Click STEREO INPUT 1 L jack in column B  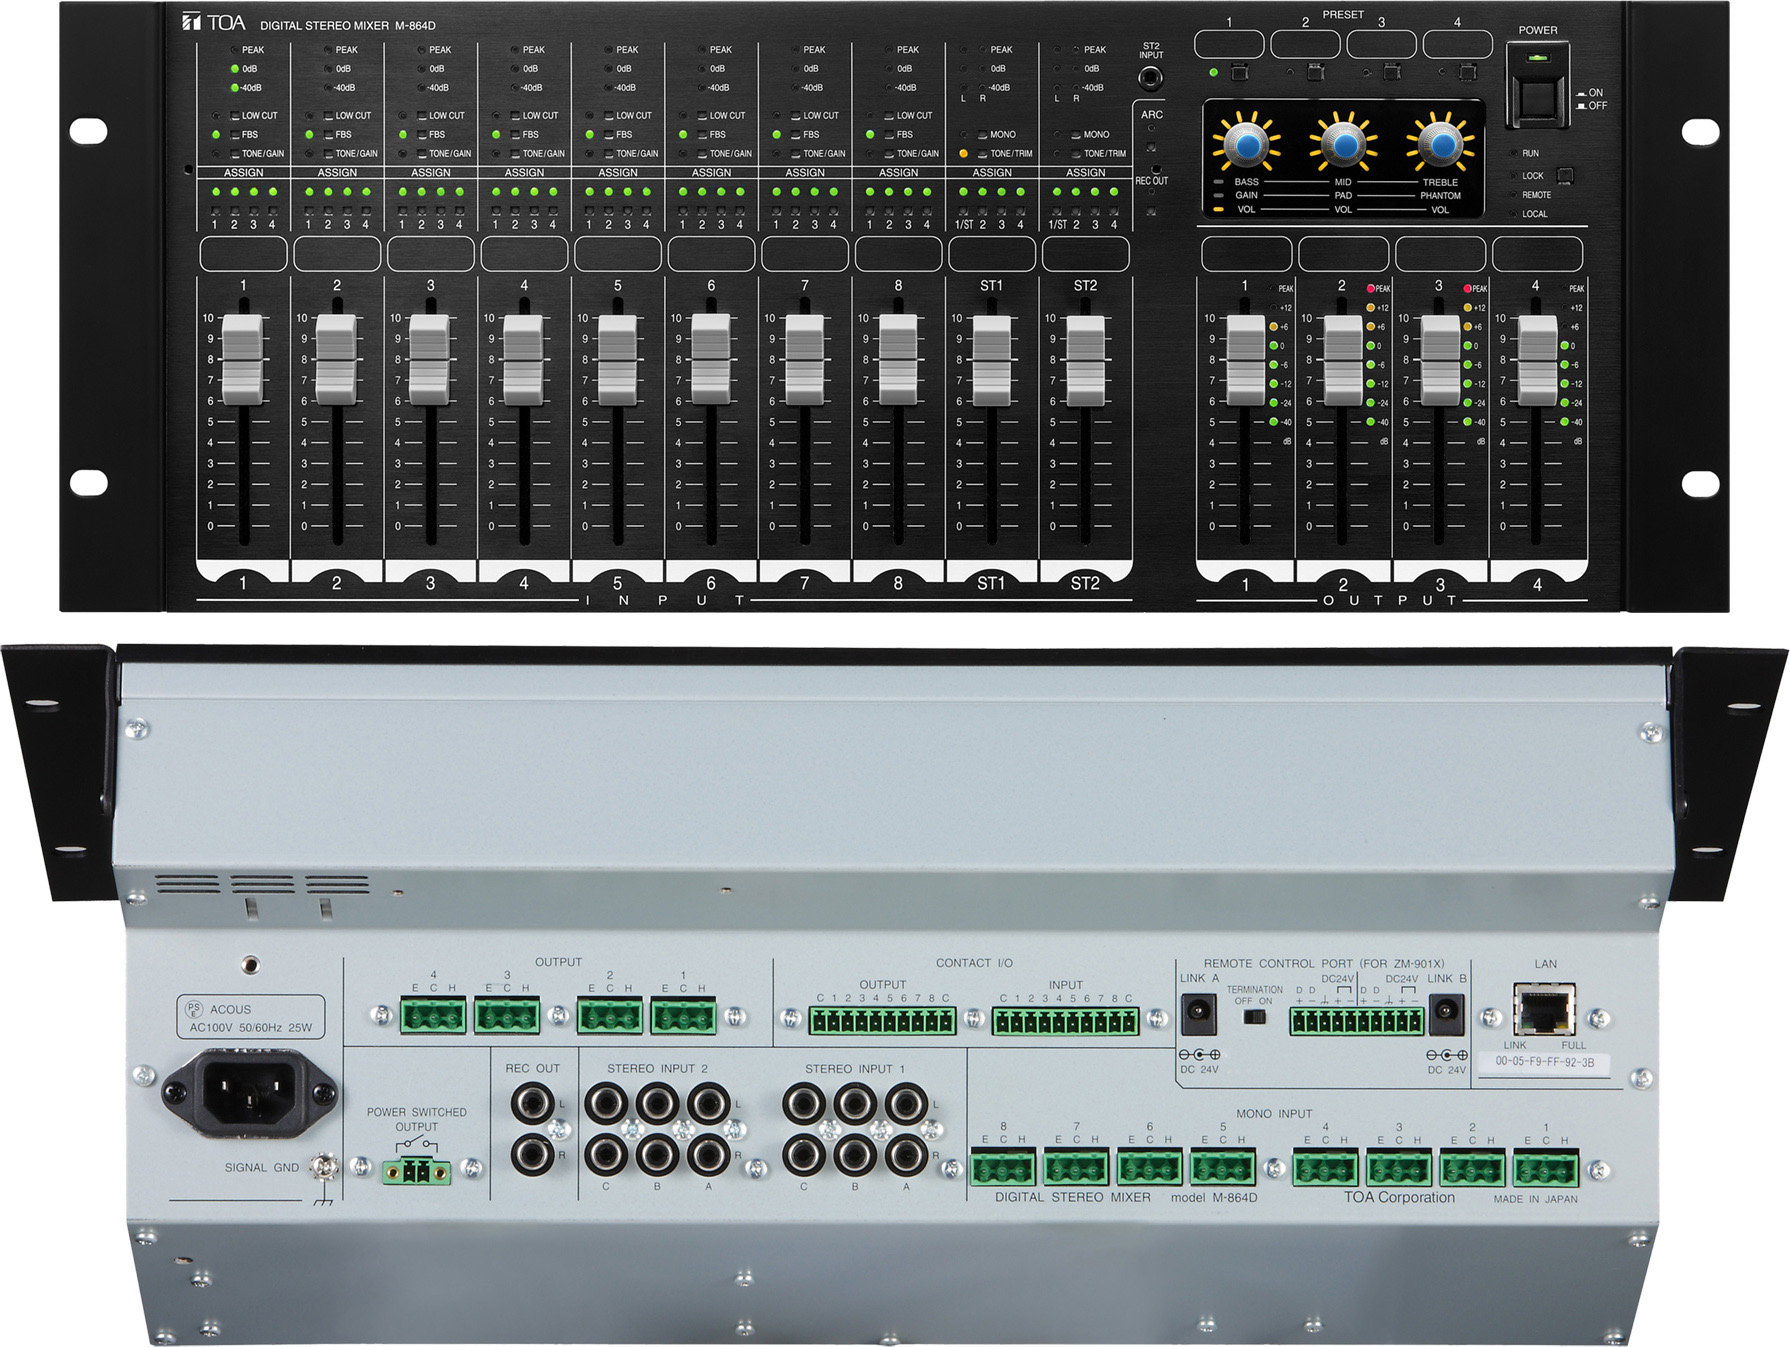point(855,1105)
